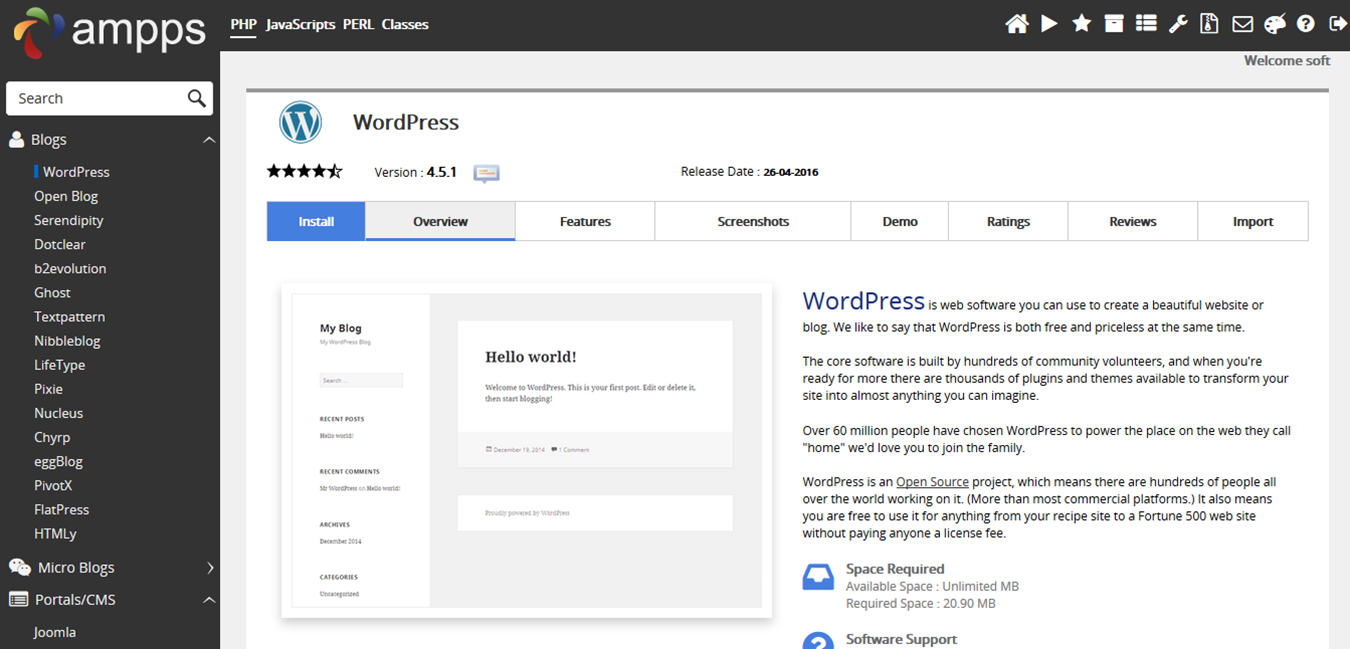This screenshot has height=649, width=1350.
Task: Click the star rating for WordPress
Action: 304,171
